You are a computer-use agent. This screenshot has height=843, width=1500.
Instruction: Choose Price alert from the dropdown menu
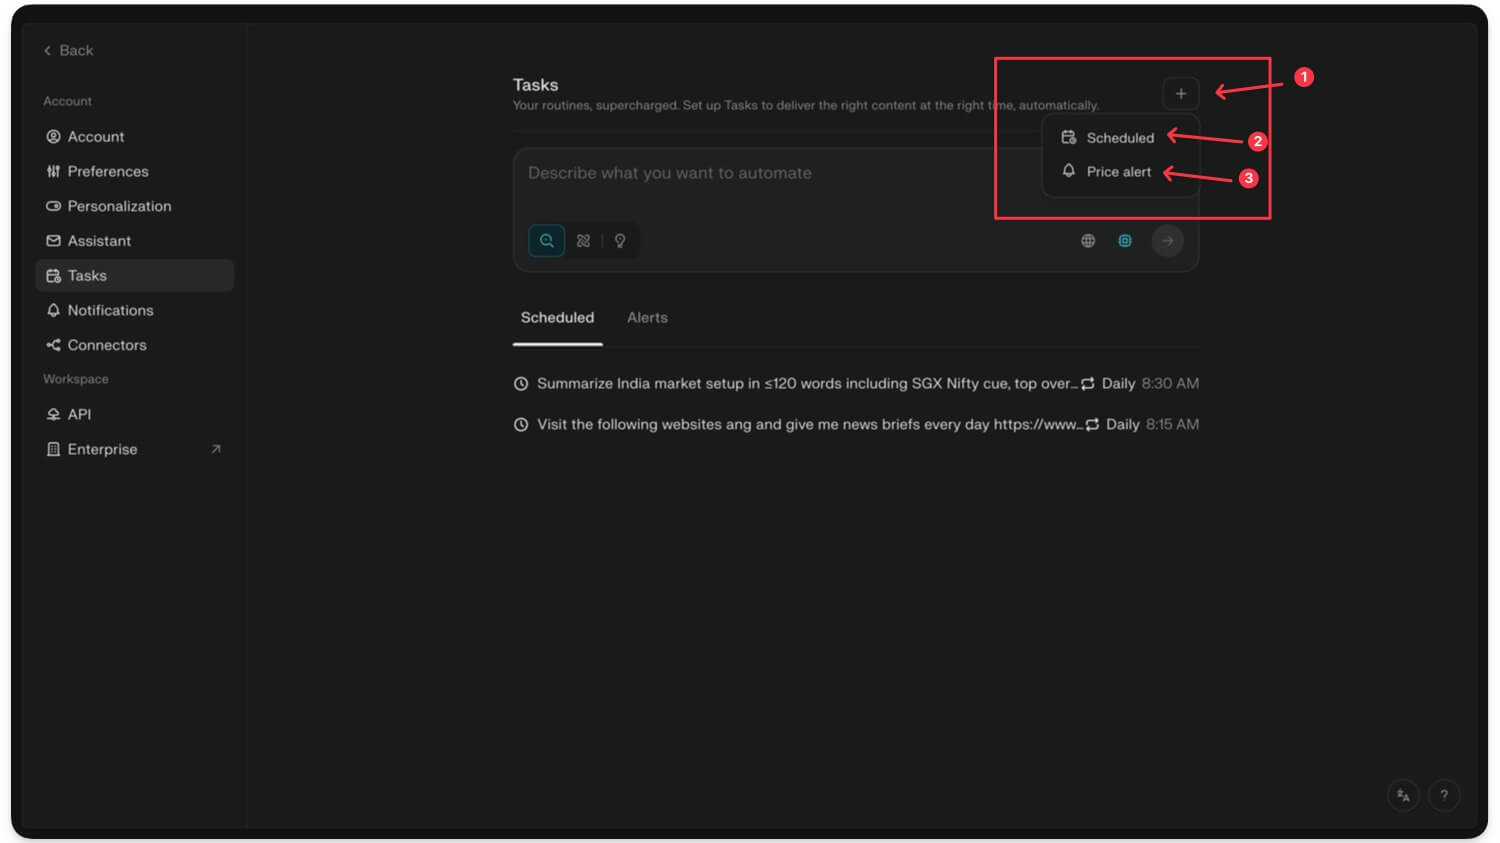(x=1118, y=172)
